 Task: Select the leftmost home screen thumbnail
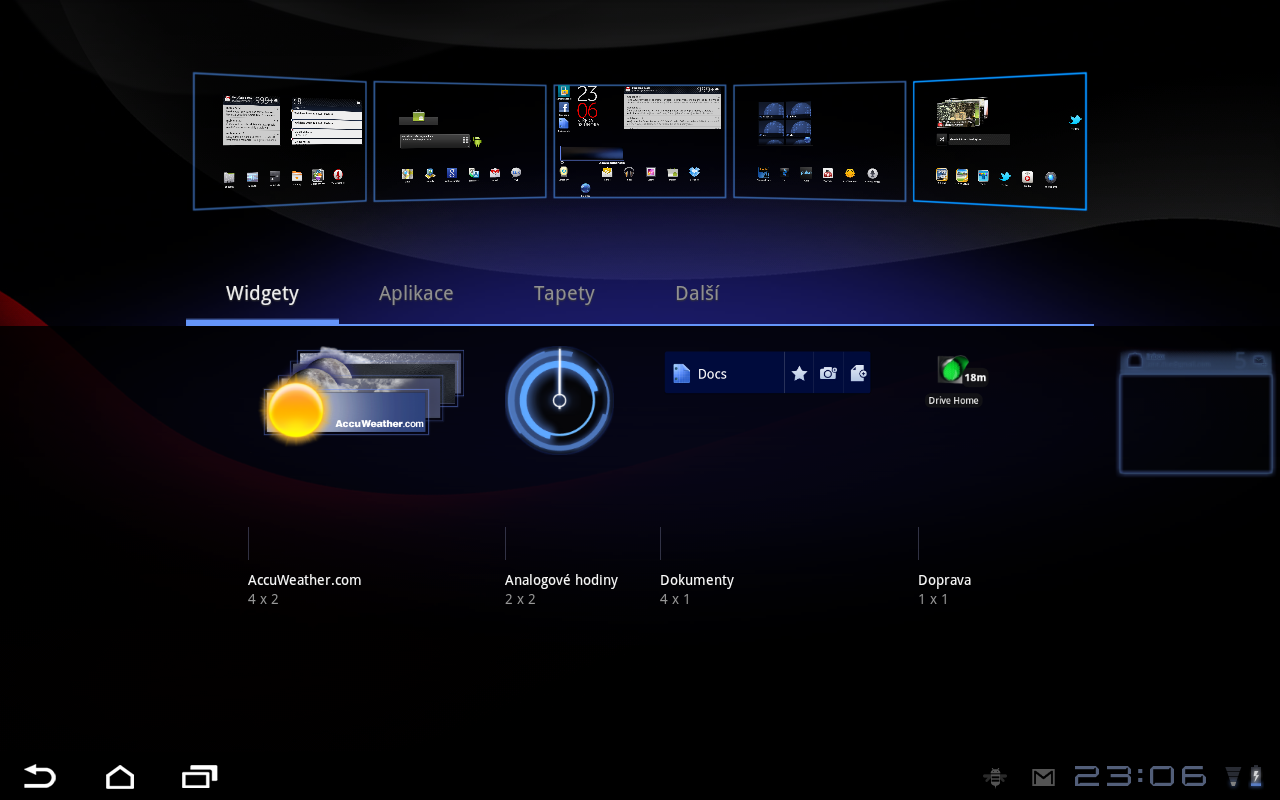point(280,141)
